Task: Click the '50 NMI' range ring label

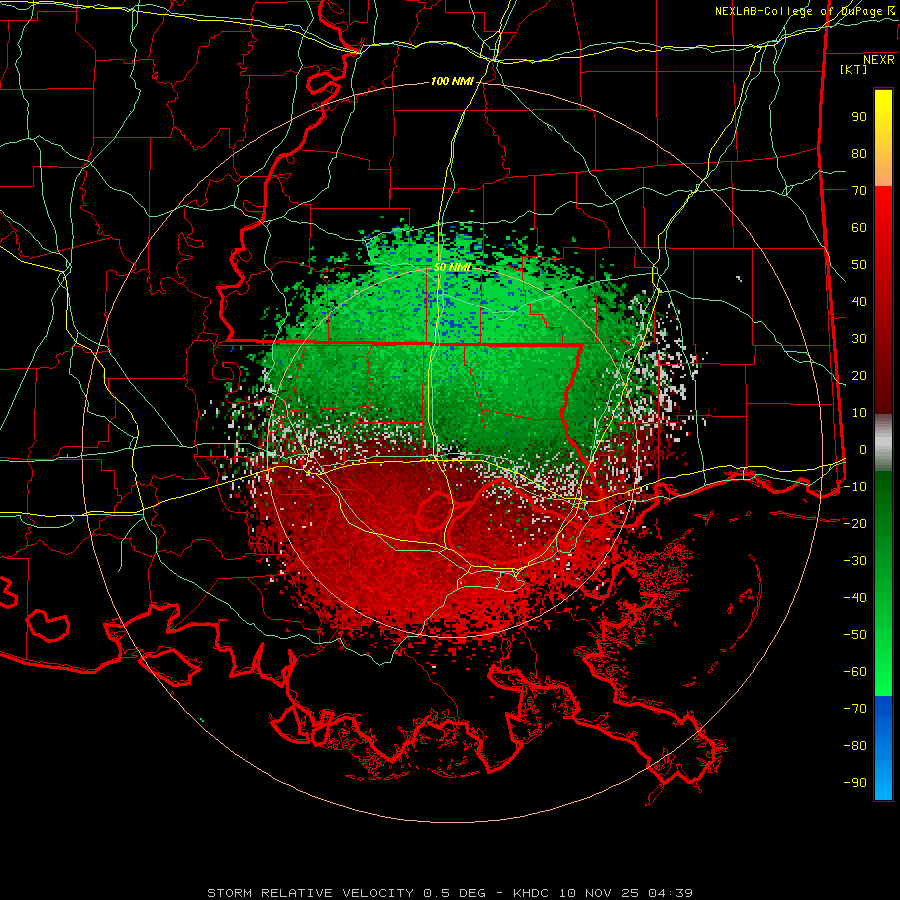Action: click(452, 267)
